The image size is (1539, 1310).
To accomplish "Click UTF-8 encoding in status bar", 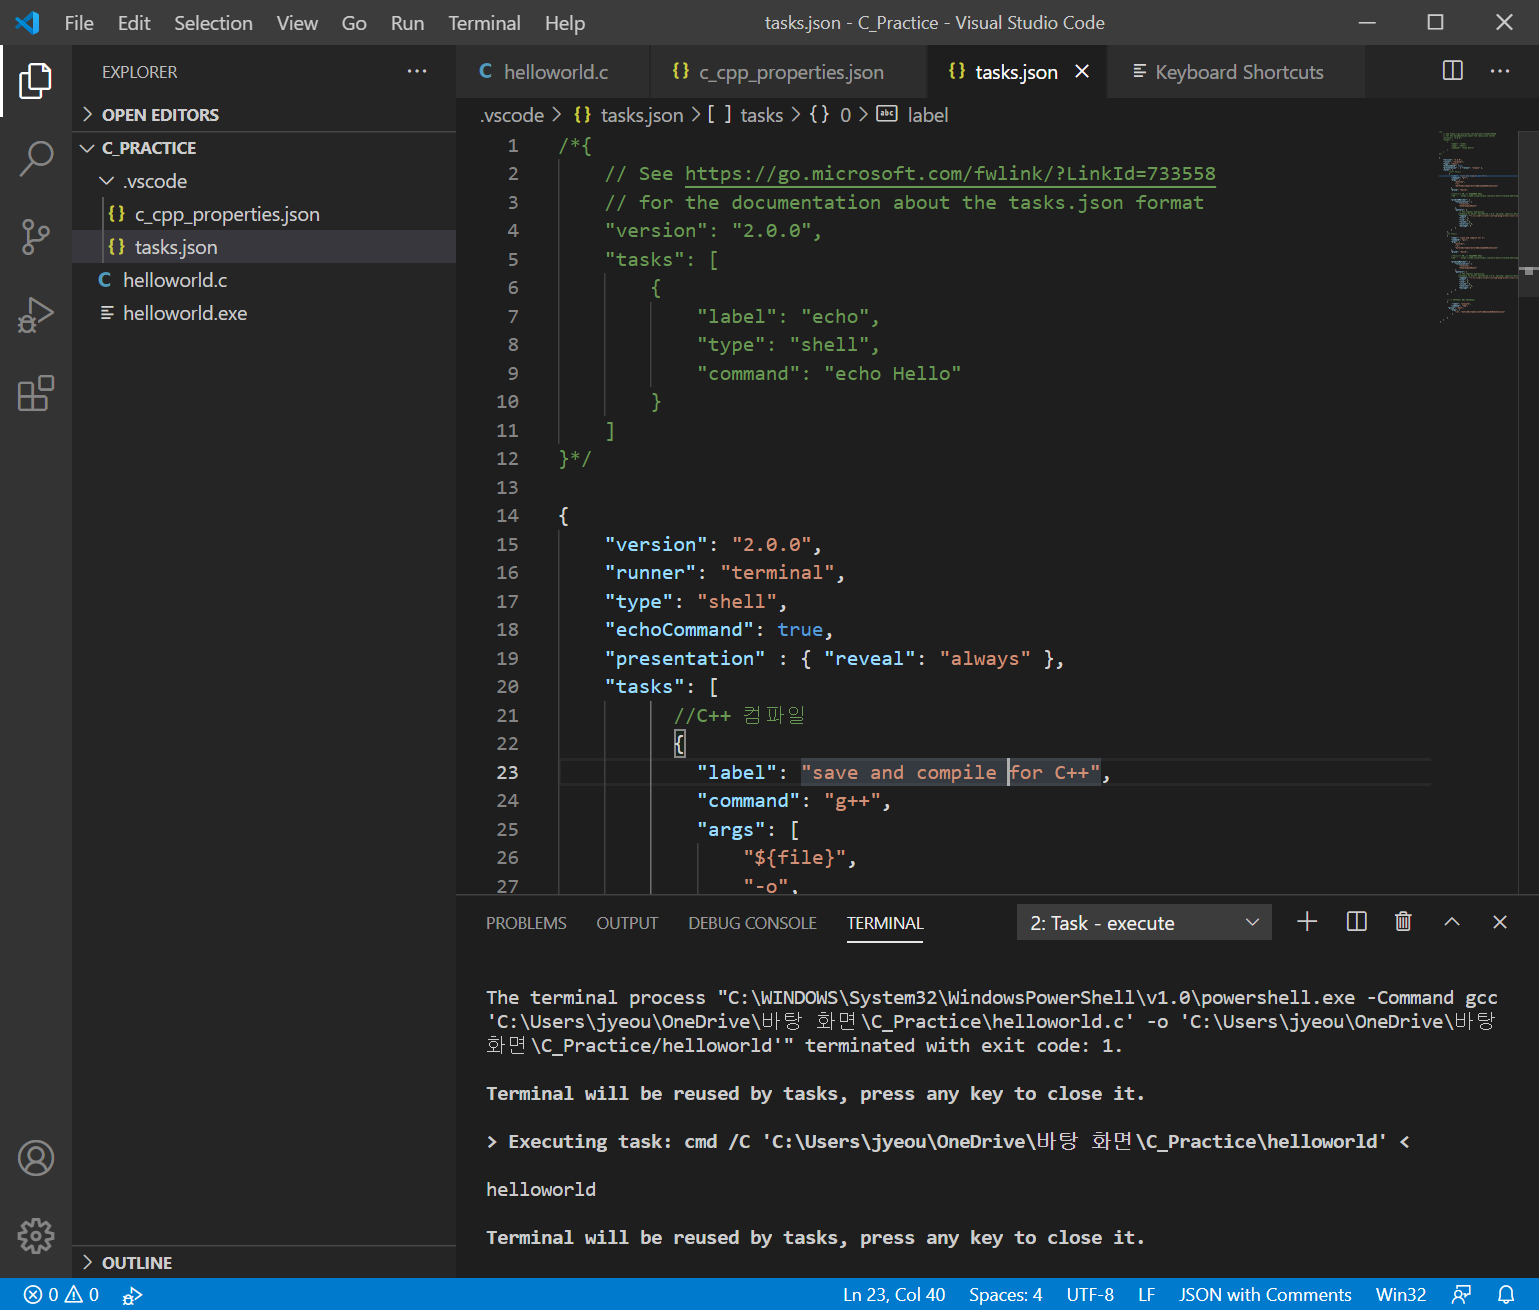I will coord(1089,1294).
